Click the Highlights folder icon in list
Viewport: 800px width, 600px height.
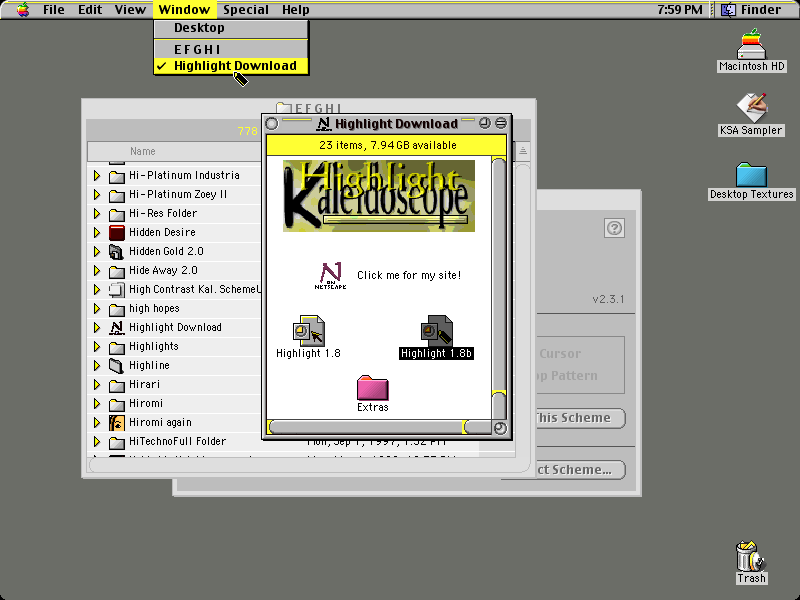click(117, 347)
